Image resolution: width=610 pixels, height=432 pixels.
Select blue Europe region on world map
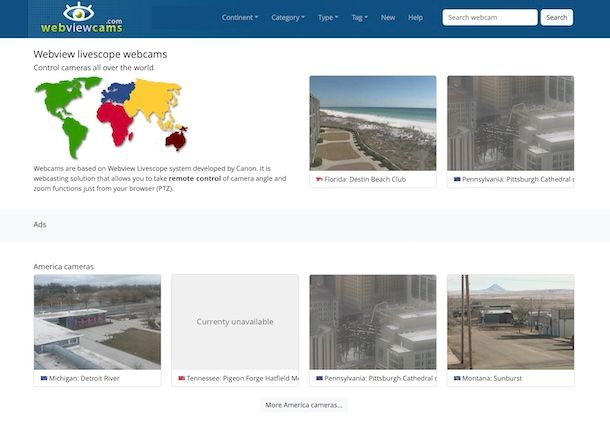tap(118, 94)
